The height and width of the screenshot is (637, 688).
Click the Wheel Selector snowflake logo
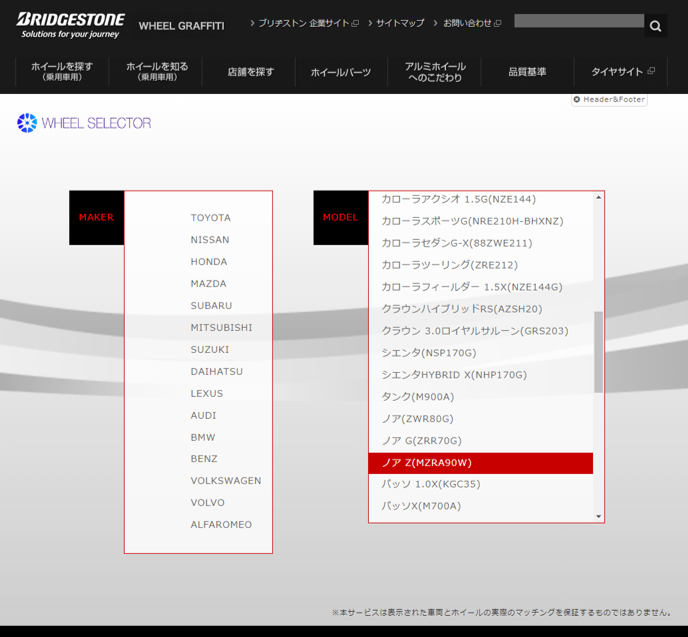[x=27, y=123]
